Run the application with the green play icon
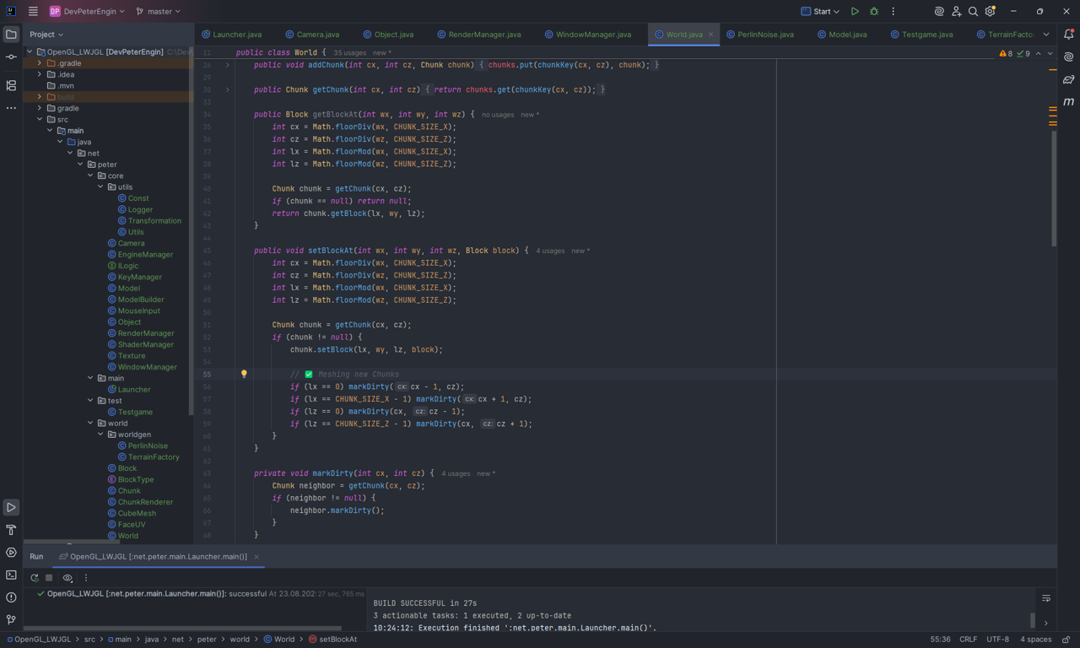 pos(855,11)
